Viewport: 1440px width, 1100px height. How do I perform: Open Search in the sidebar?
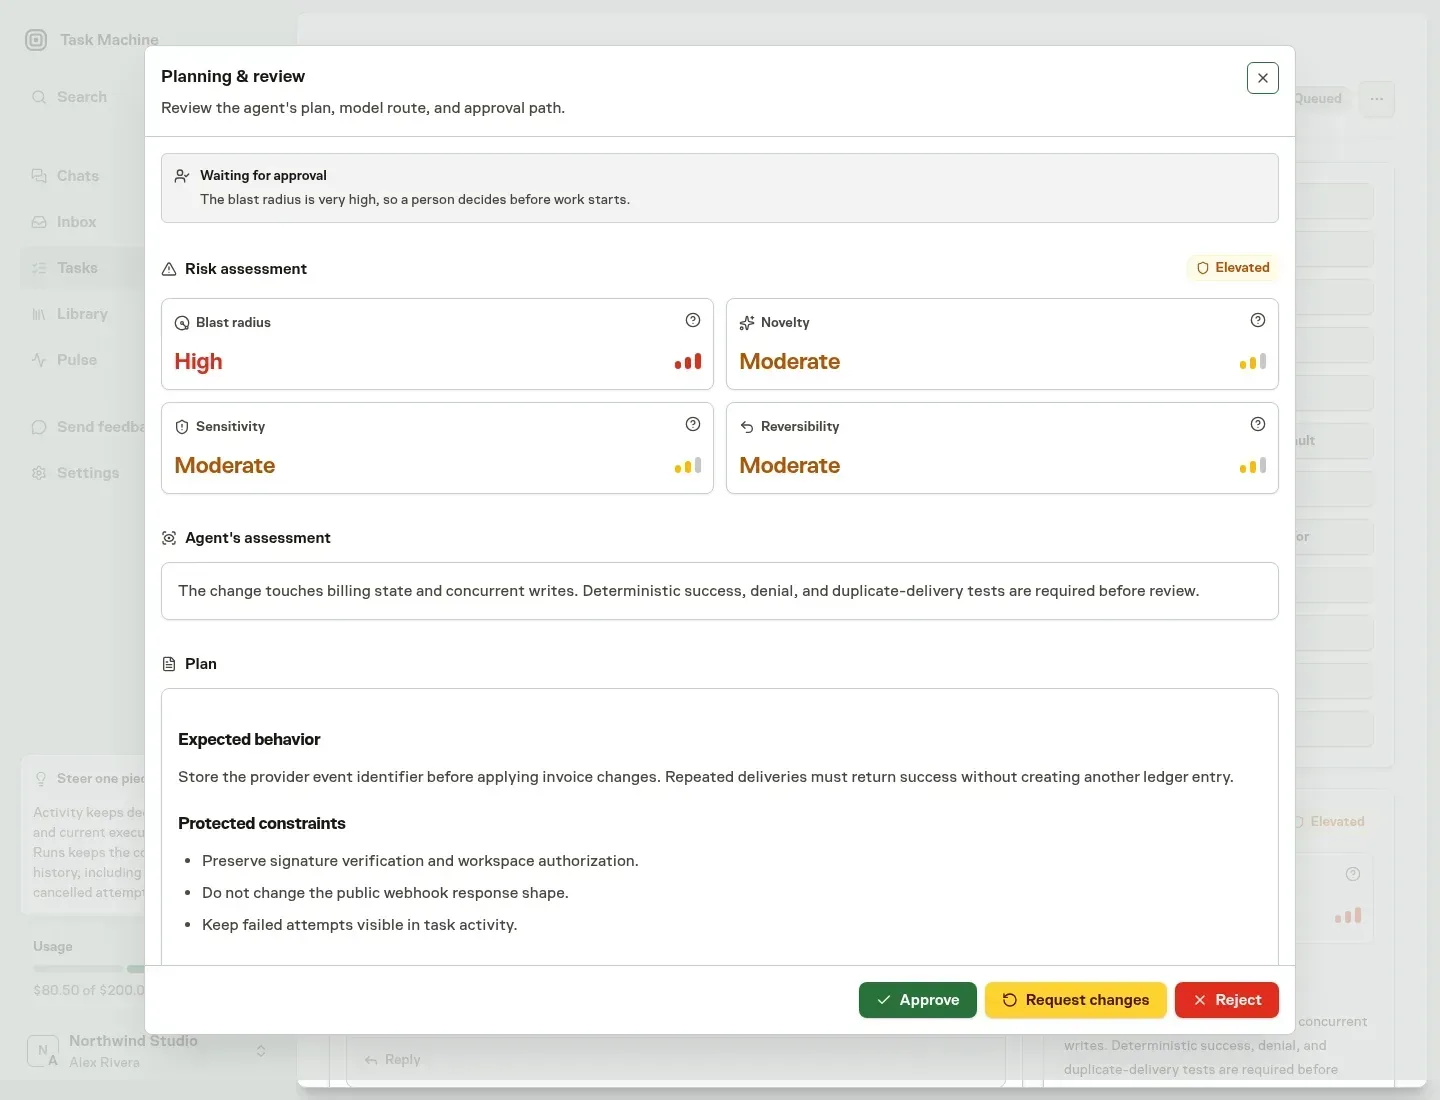point(82,97)
